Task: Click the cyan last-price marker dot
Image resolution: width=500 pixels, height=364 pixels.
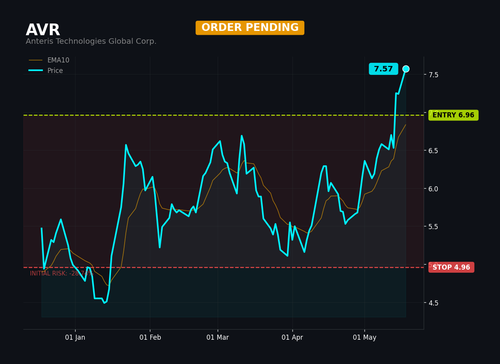Action: pyautogui.click(x=406, y=69)
